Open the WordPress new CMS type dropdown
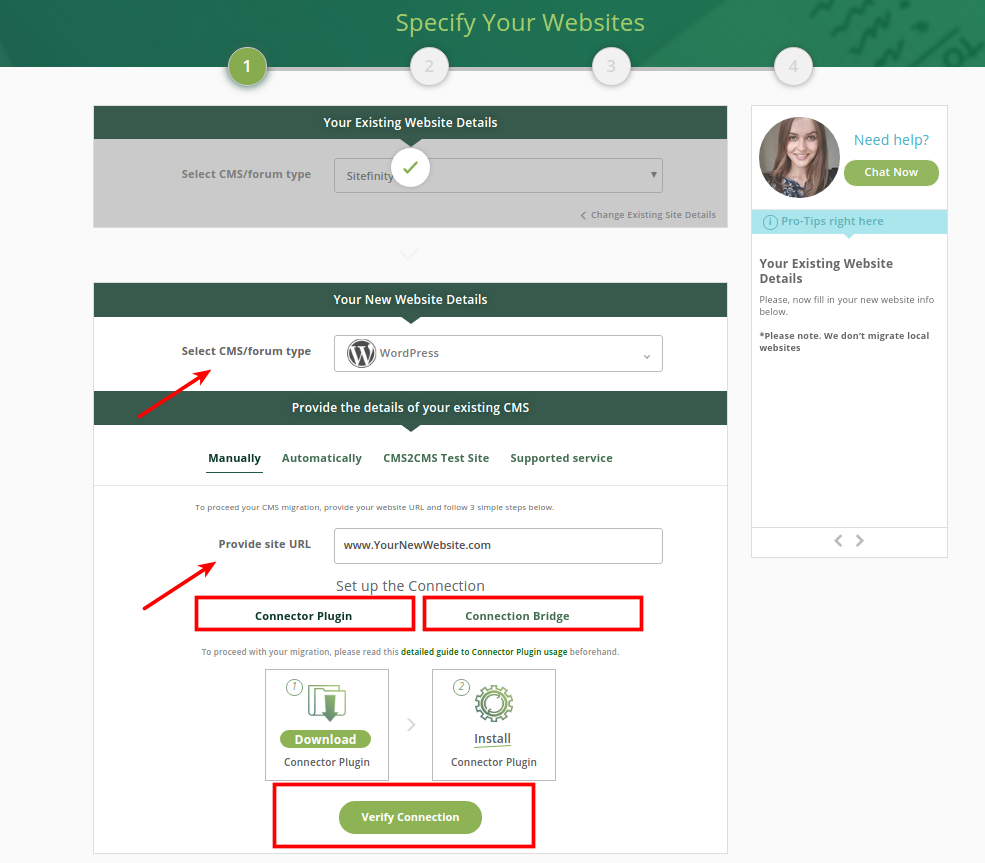 pos(498,354)
